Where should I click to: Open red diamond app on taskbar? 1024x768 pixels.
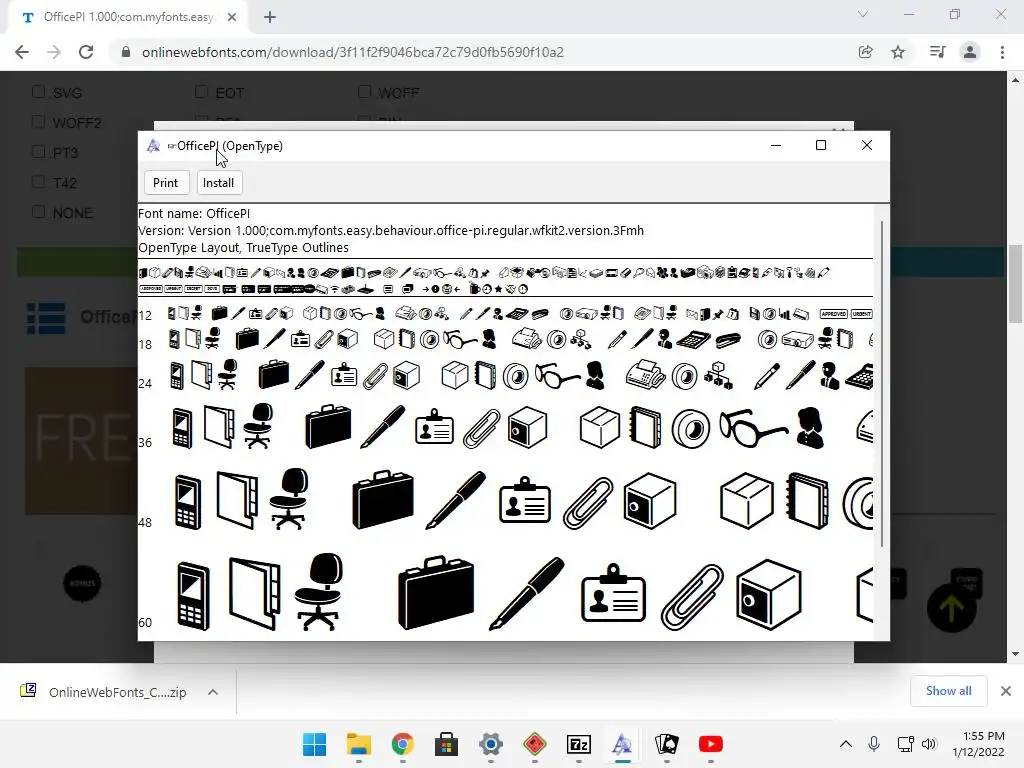point(535,744)
